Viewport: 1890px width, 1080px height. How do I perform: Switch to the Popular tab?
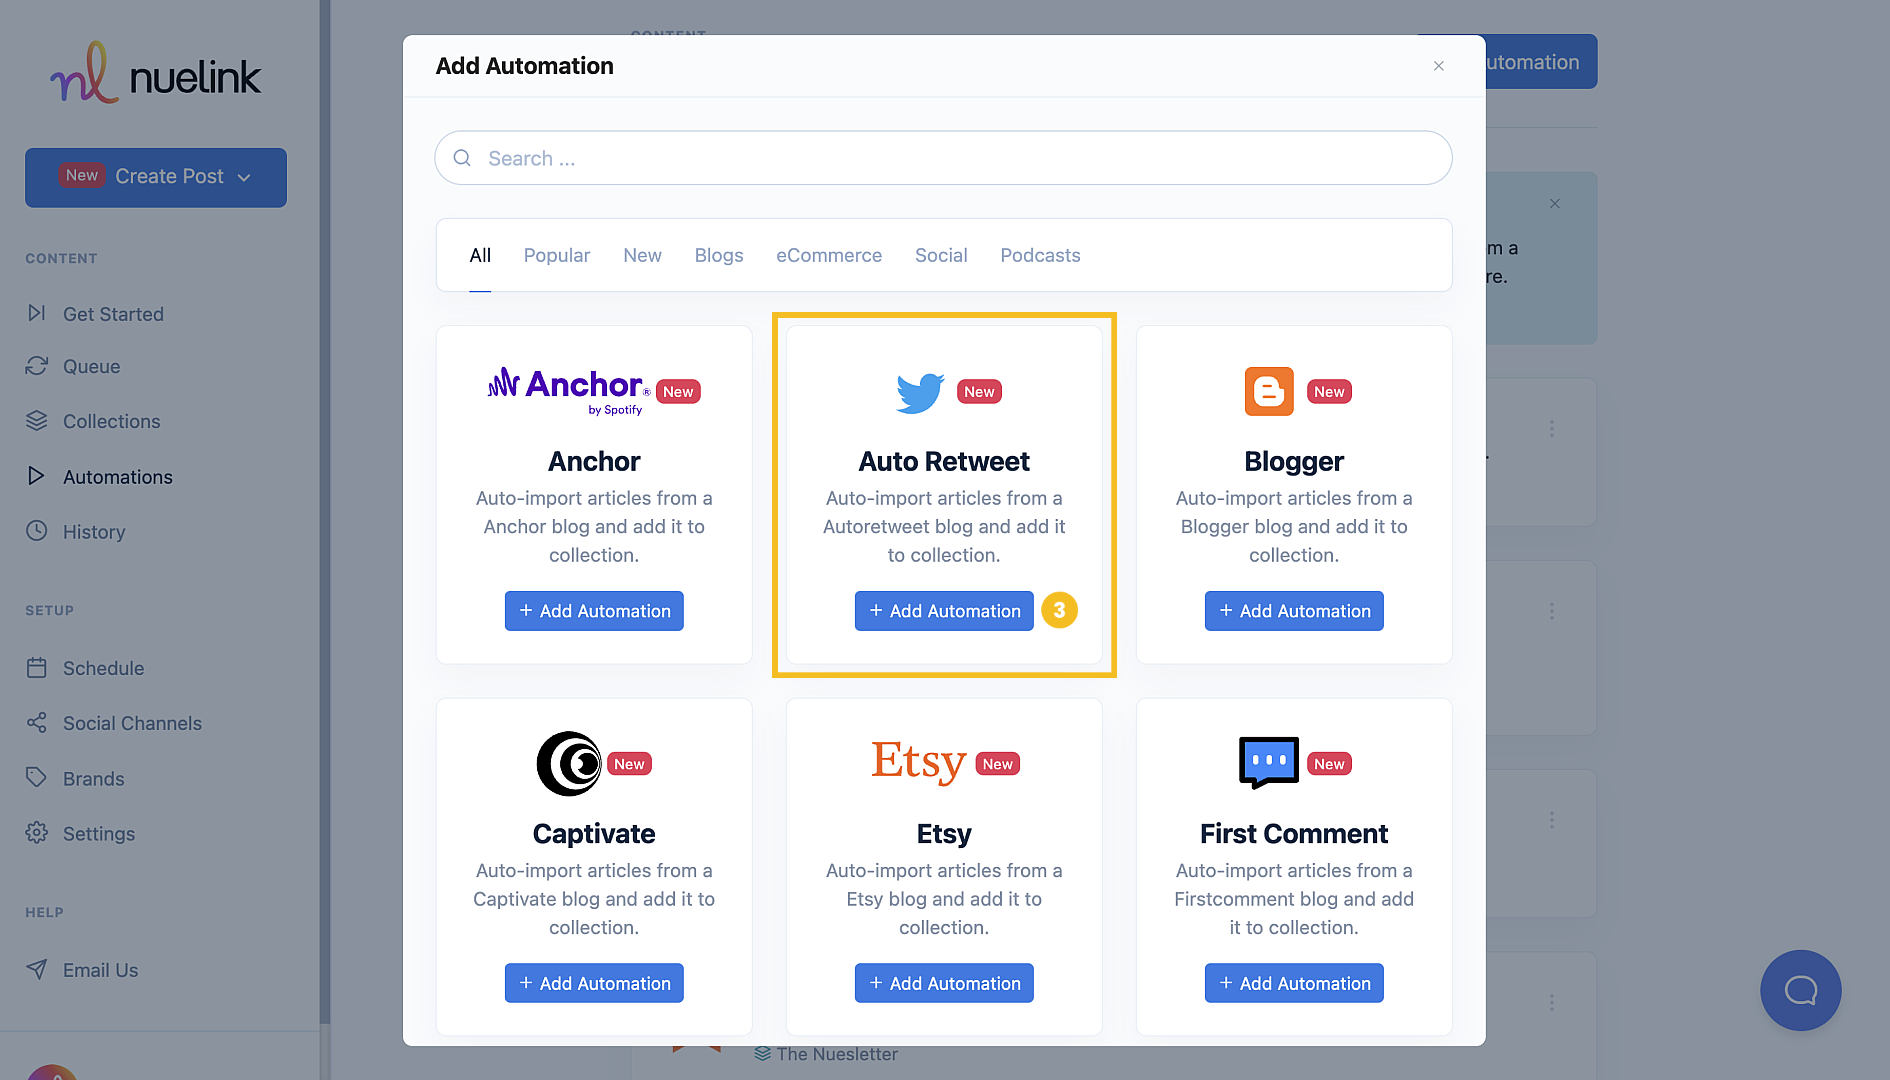557,256
